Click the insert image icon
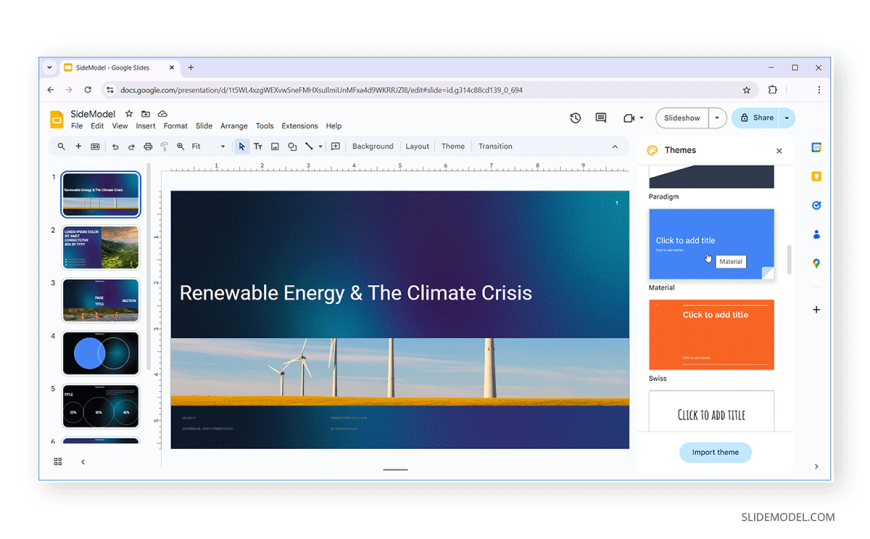Screen dimensions: 870x539 tap(275, 147)
